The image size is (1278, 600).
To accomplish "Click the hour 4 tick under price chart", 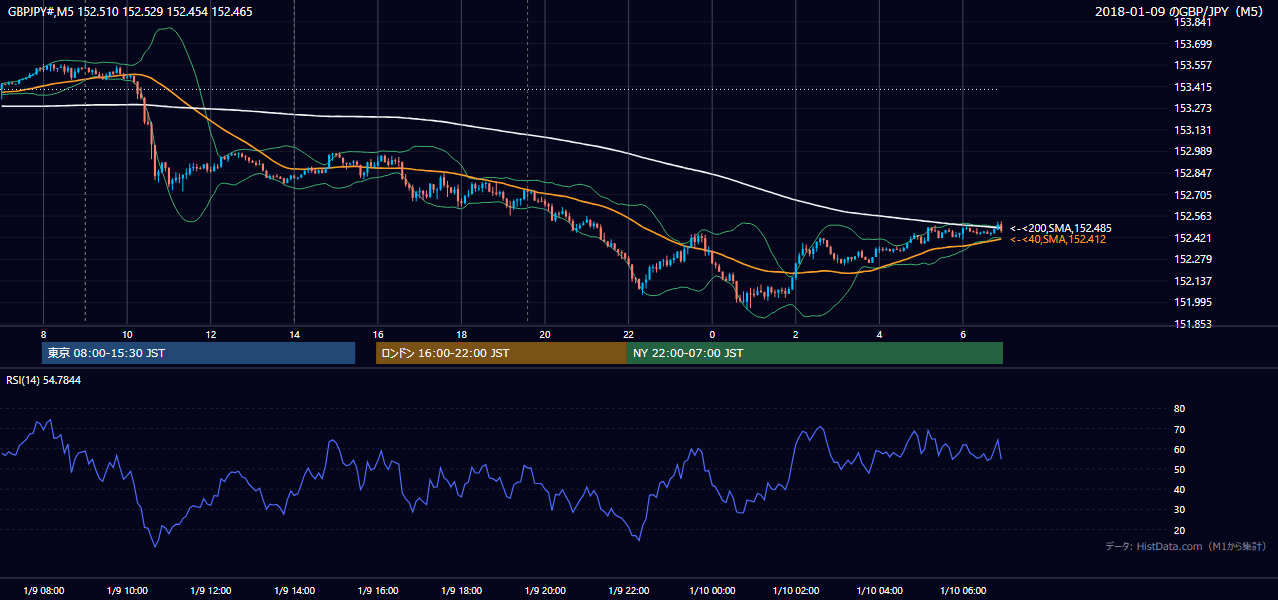I will (x=879, y=334).
